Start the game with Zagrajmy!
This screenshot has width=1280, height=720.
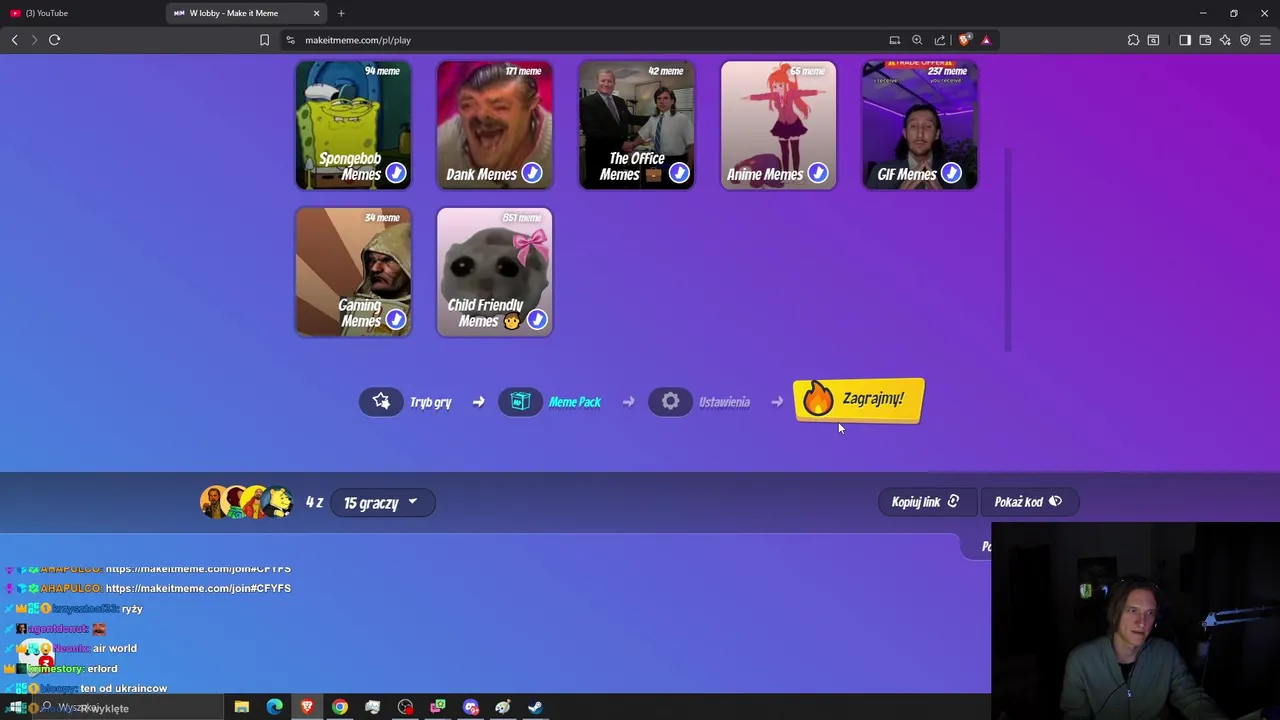(859, 400)
